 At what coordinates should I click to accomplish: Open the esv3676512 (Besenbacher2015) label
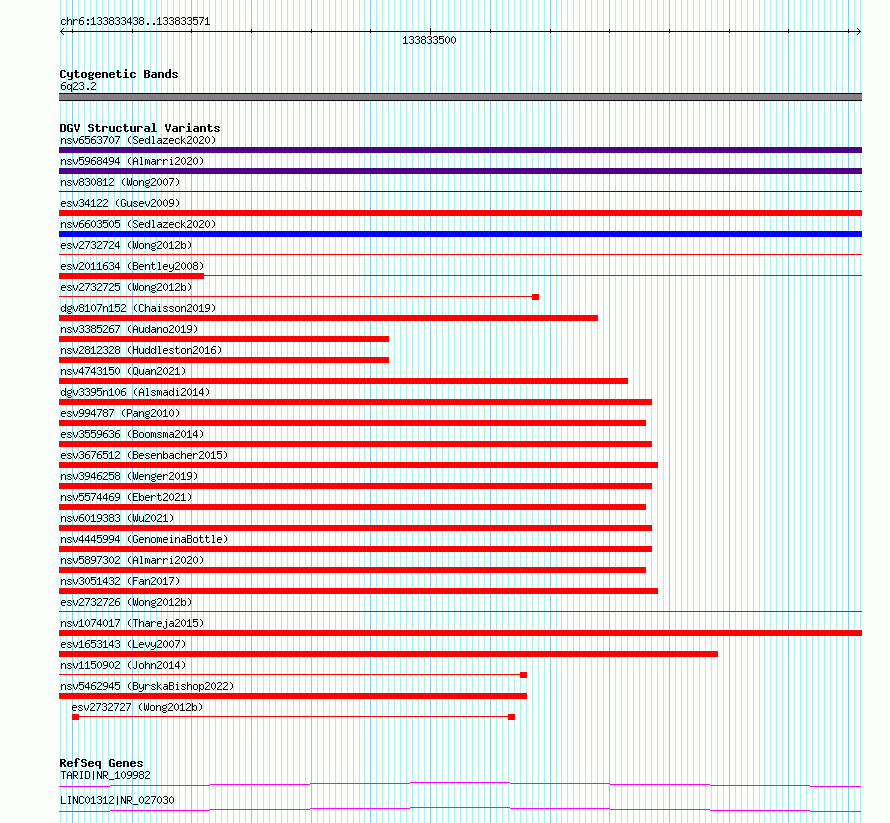144,455
